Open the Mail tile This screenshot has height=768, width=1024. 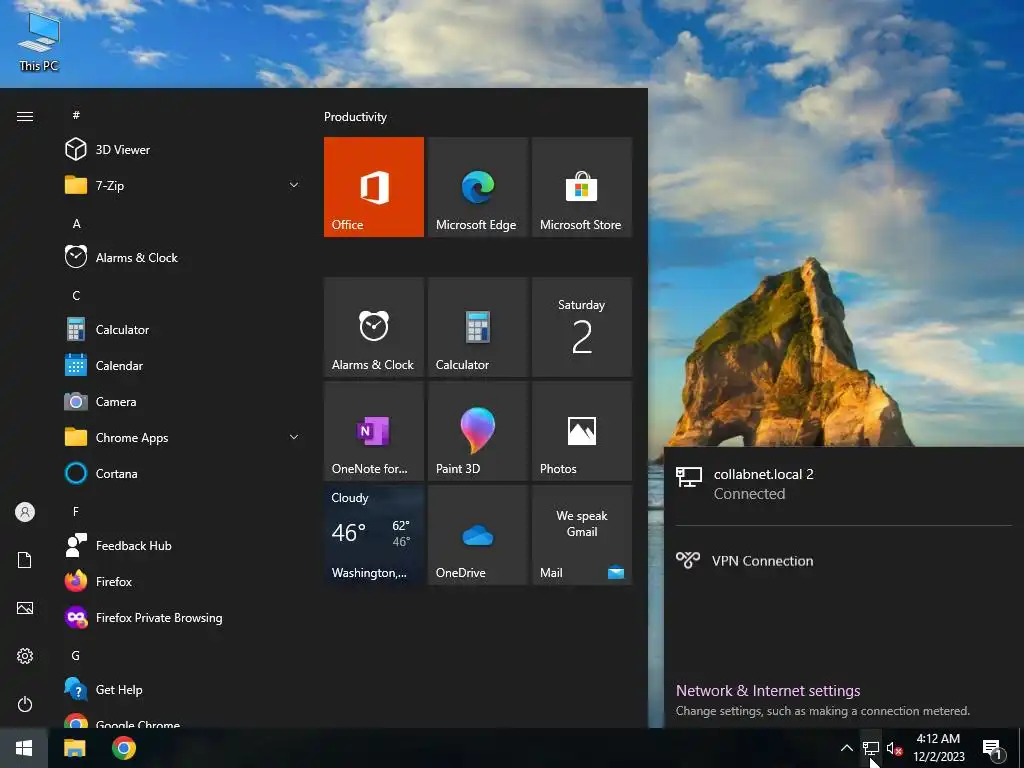pos(582,535)
